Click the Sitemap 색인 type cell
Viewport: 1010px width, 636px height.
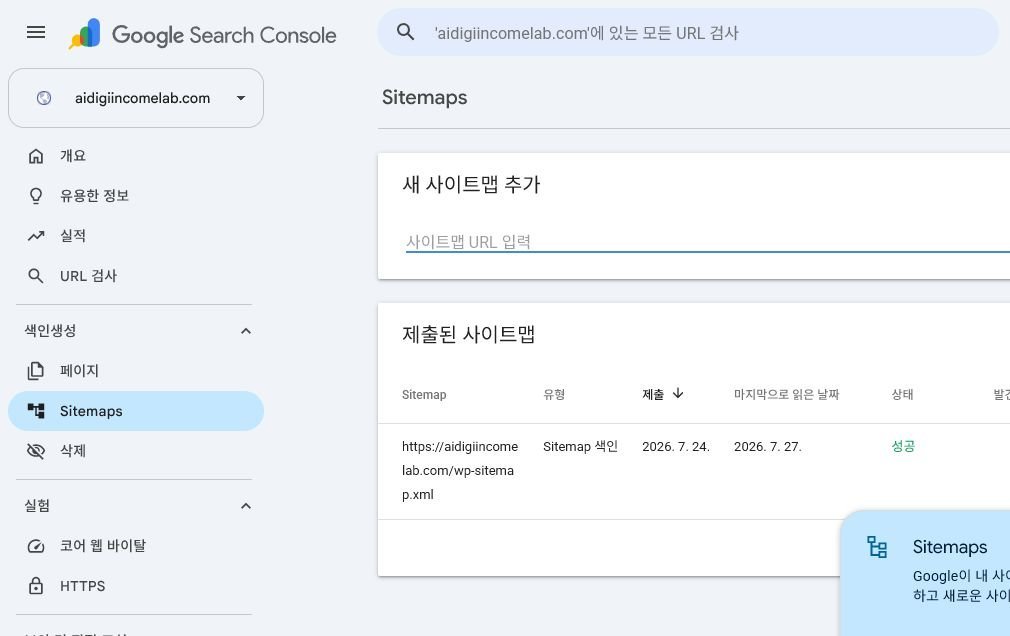point(580,447)
